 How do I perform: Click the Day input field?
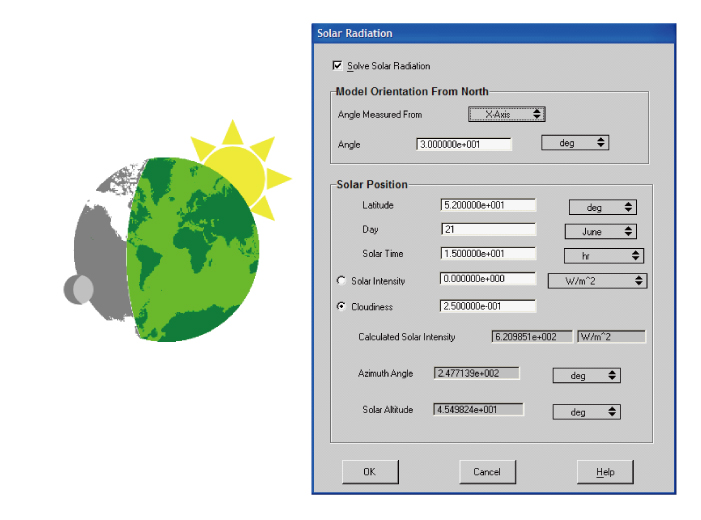click(488, 229)
